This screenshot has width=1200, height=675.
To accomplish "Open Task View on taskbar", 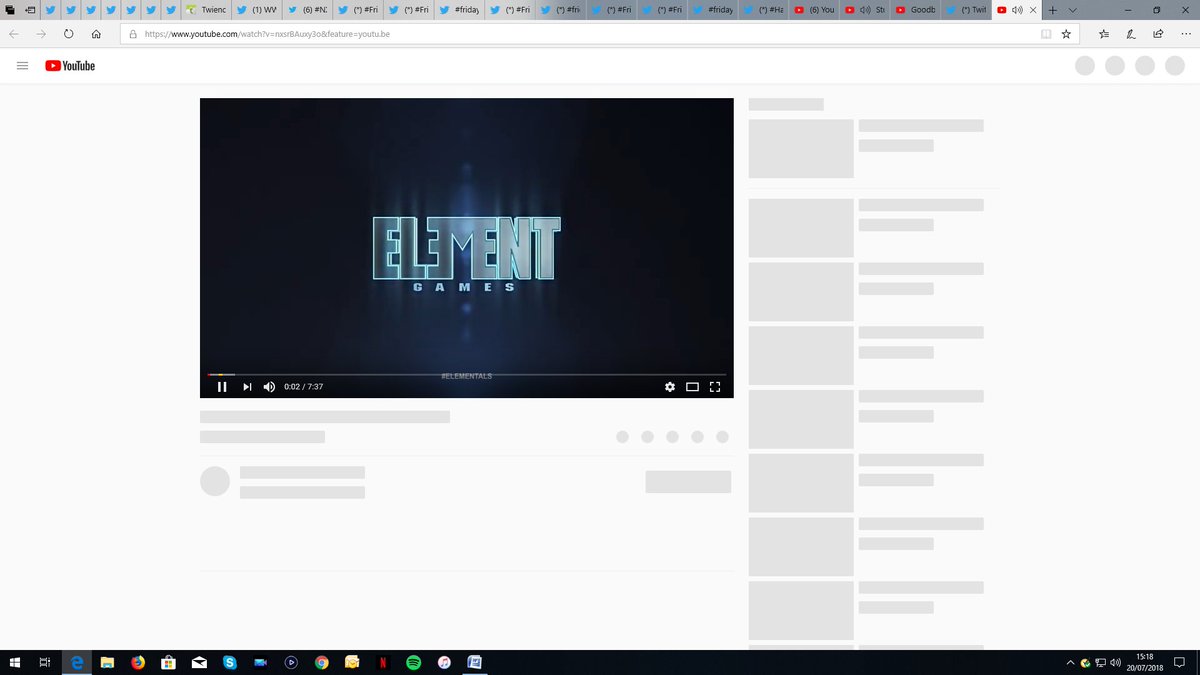I will (45, 662).
